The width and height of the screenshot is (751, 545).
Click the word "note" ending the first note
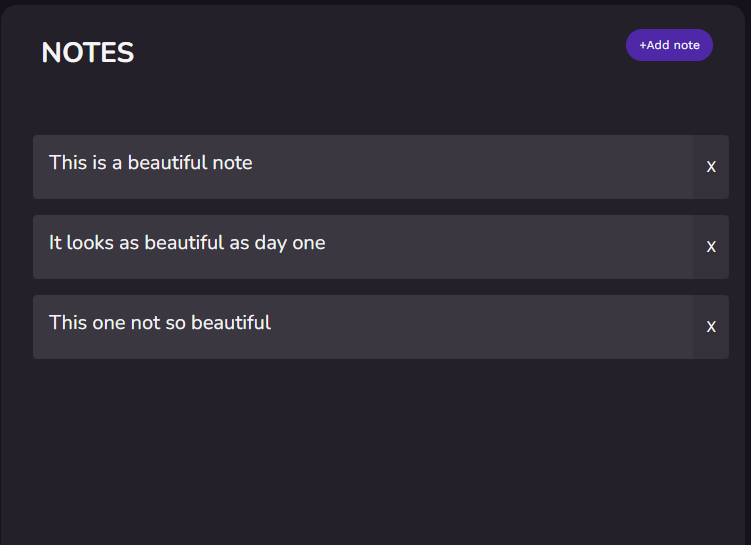point(232,163)
